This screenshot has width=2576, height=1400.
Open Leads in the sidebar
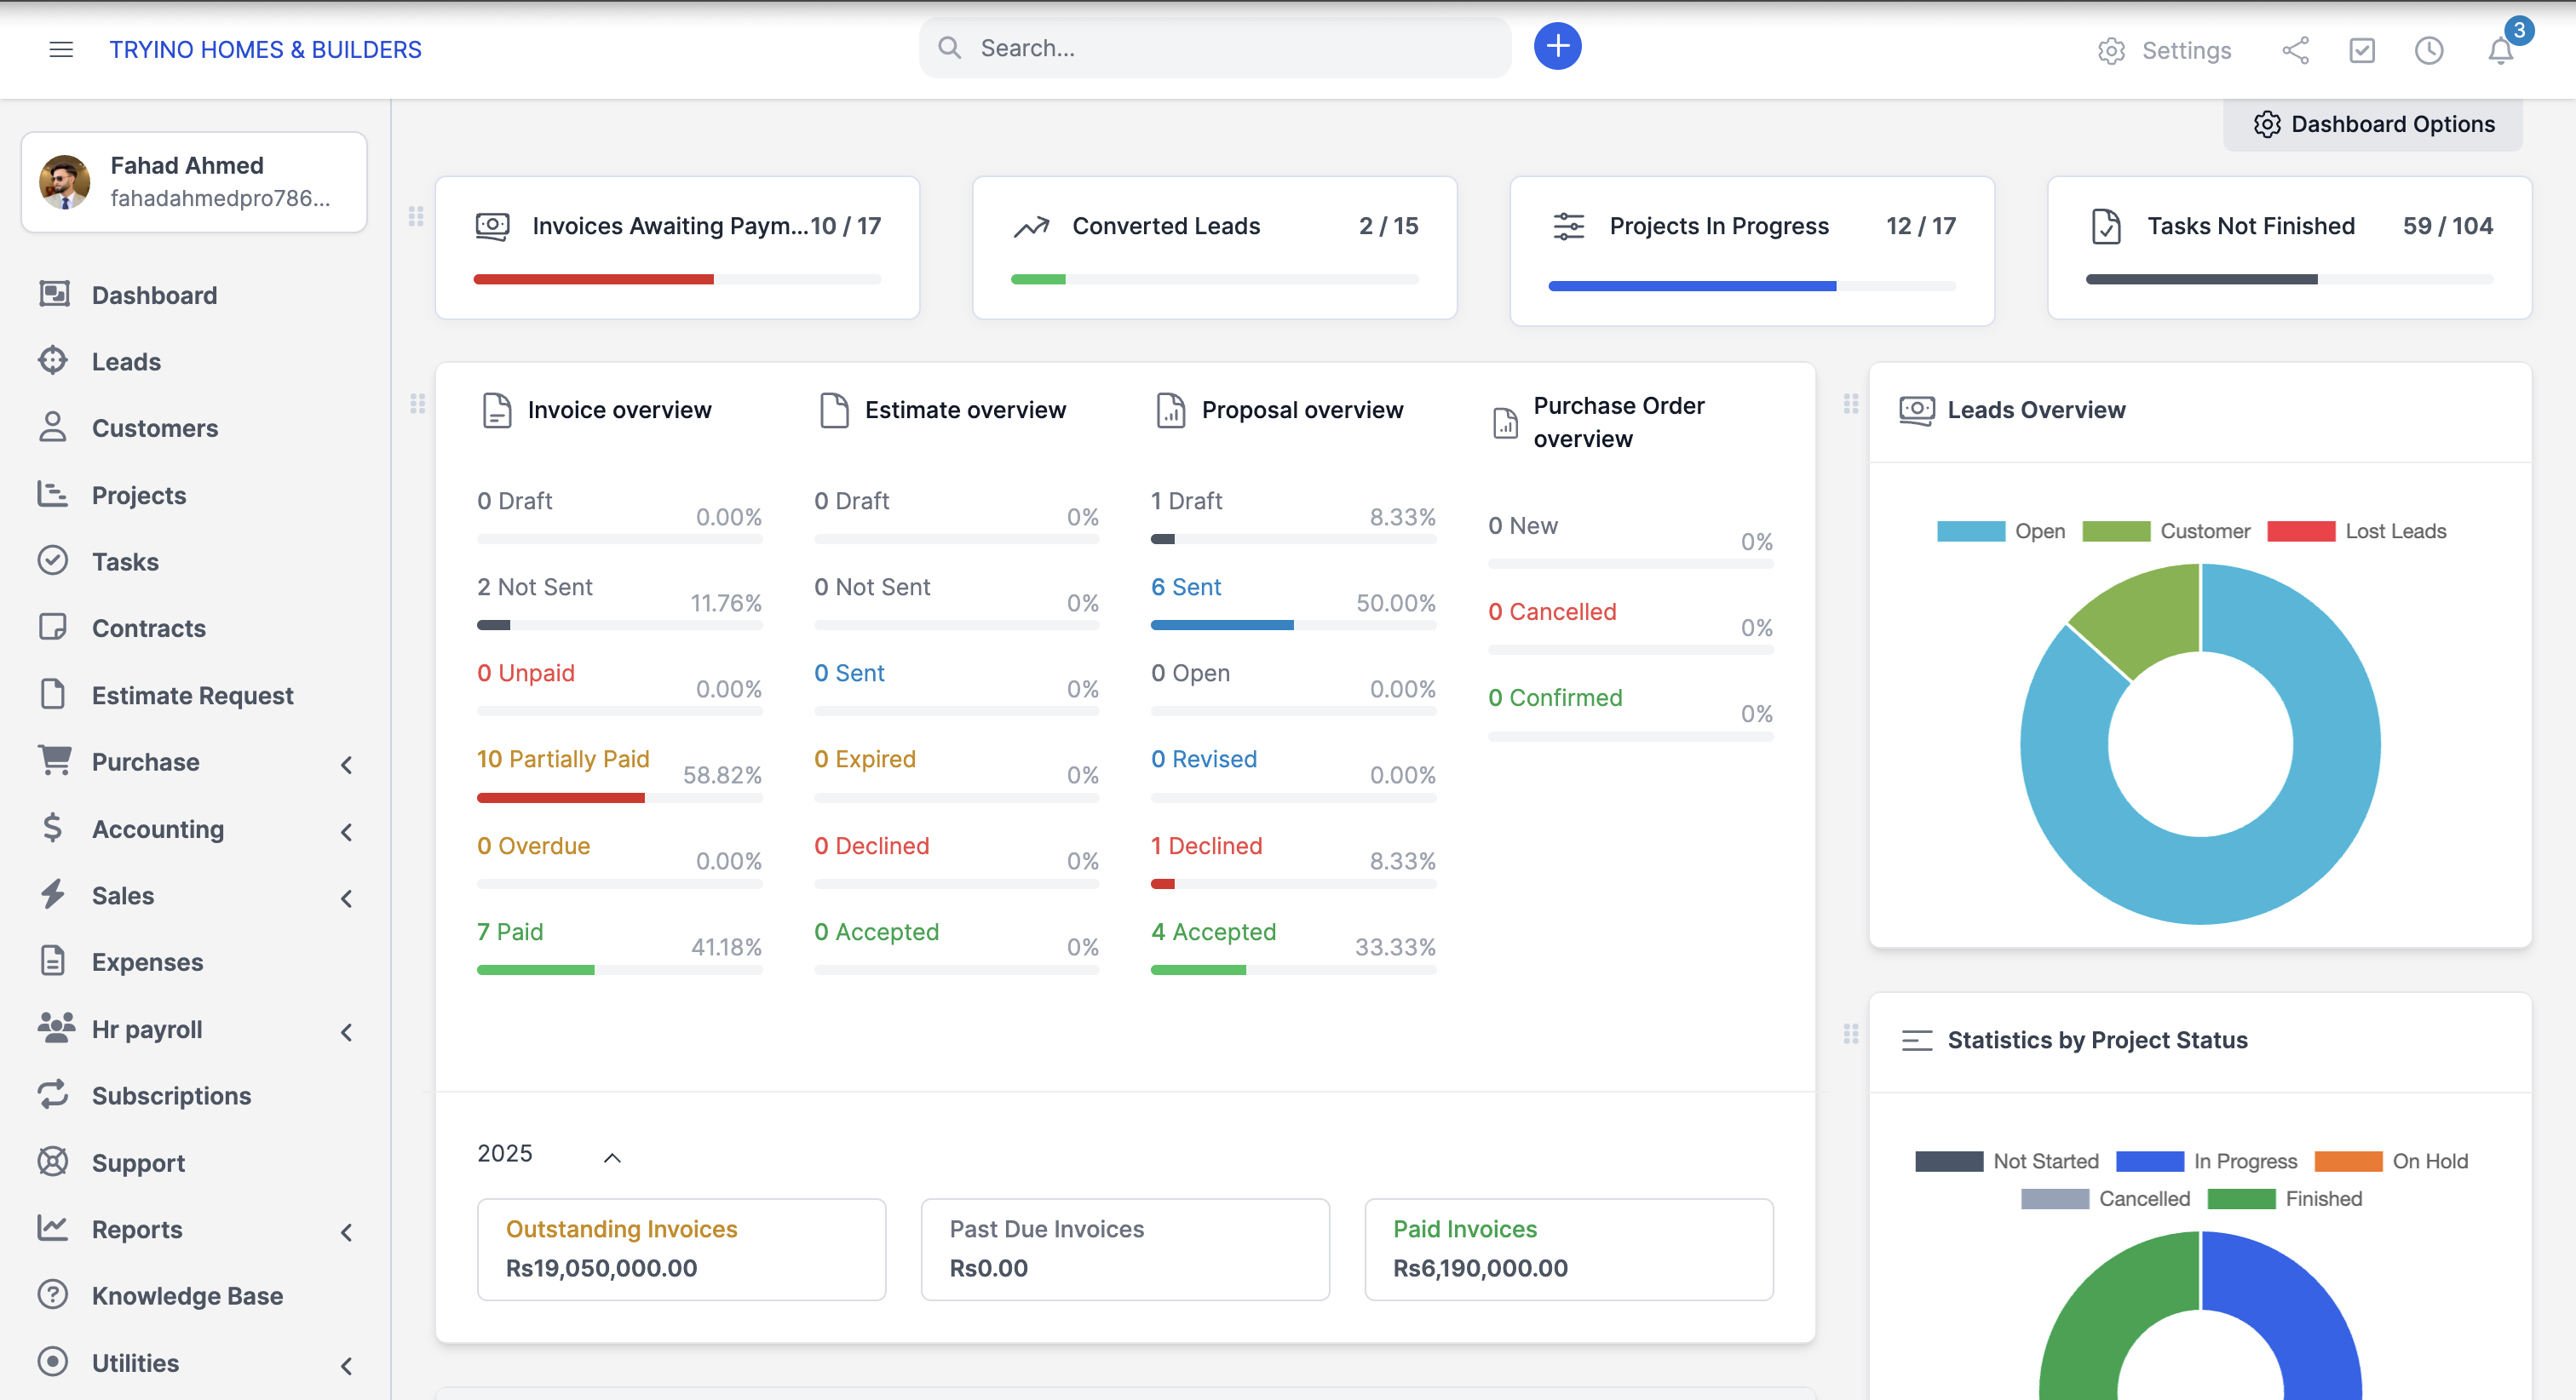tap(126, 362)
